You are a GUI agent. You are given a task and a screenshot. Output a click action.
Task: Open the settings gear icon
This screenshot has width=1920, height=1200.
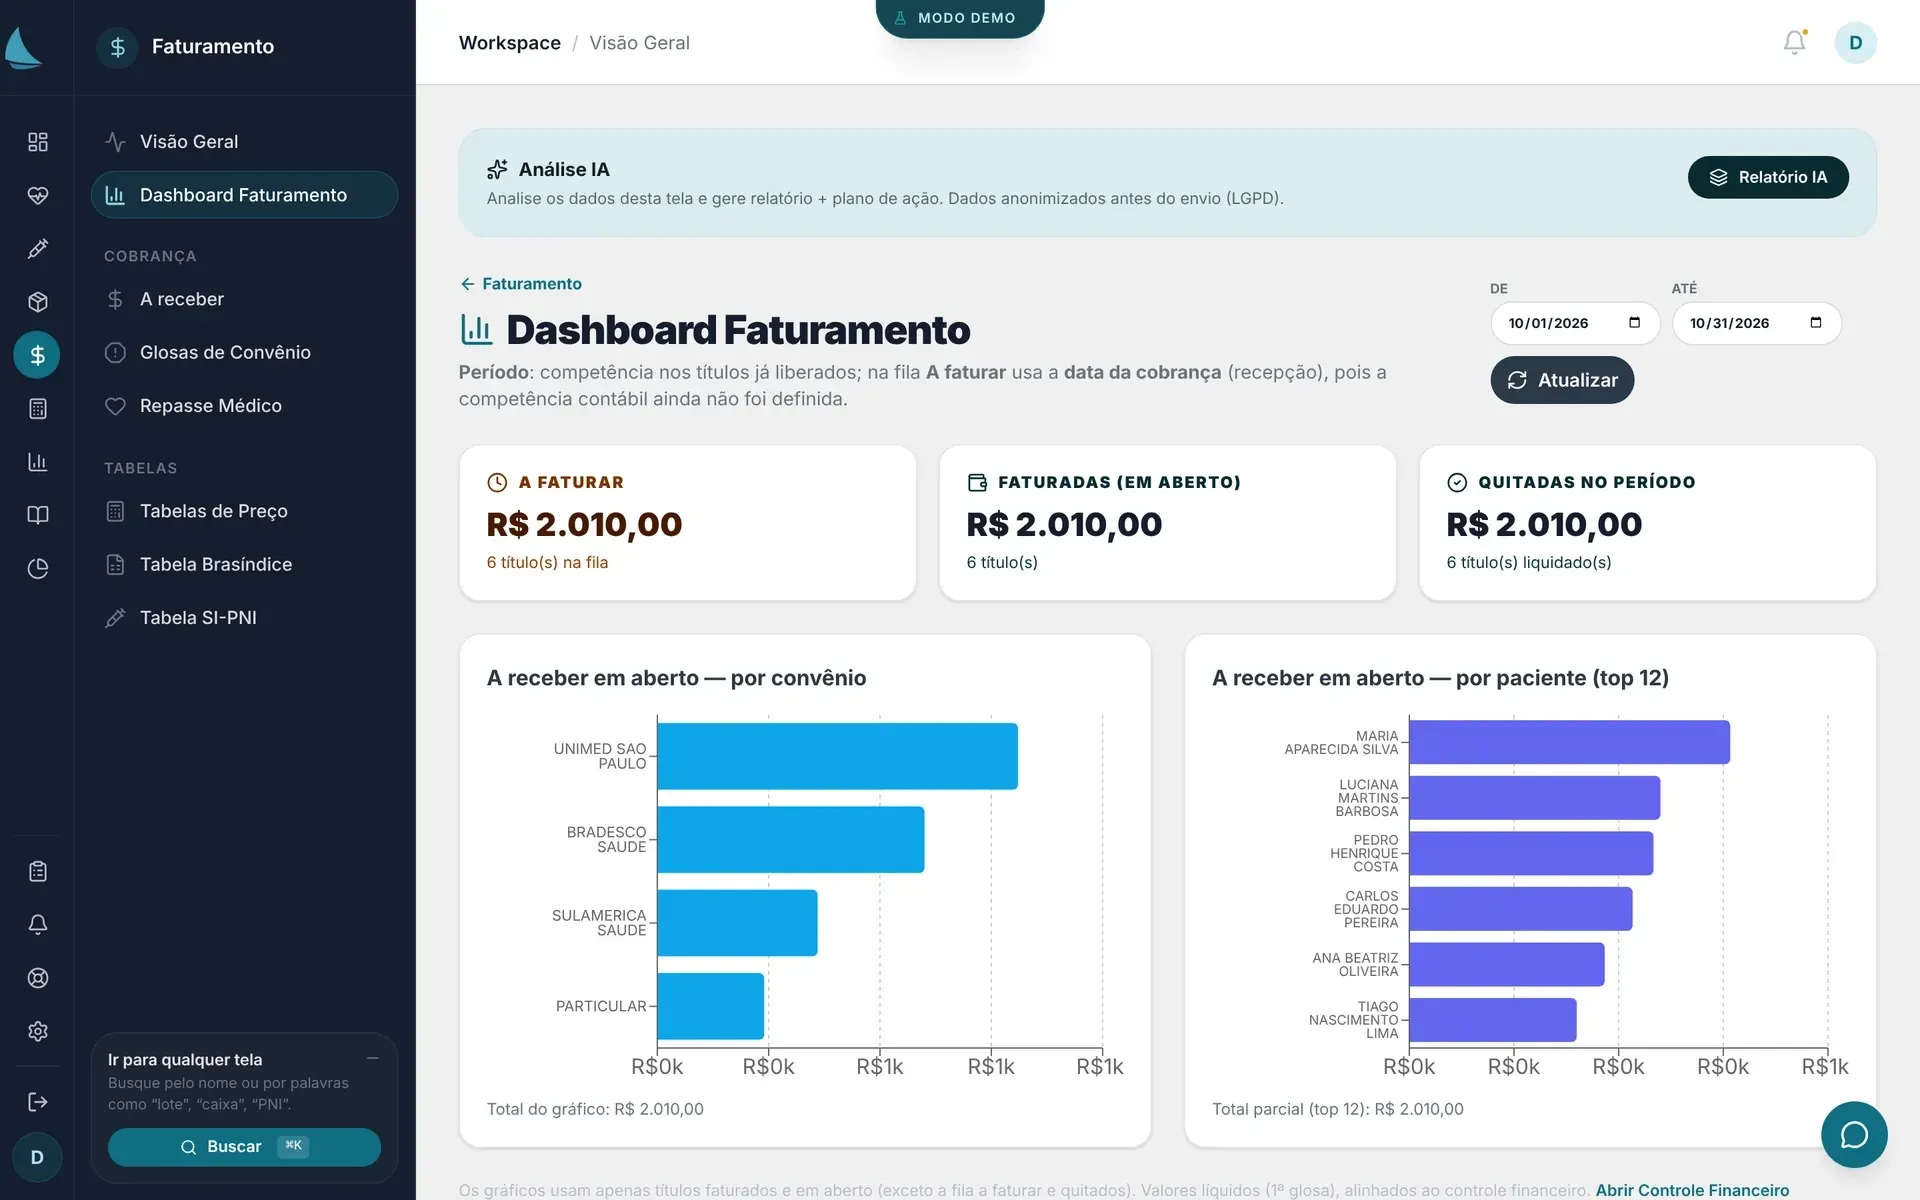click(37, 1031)
